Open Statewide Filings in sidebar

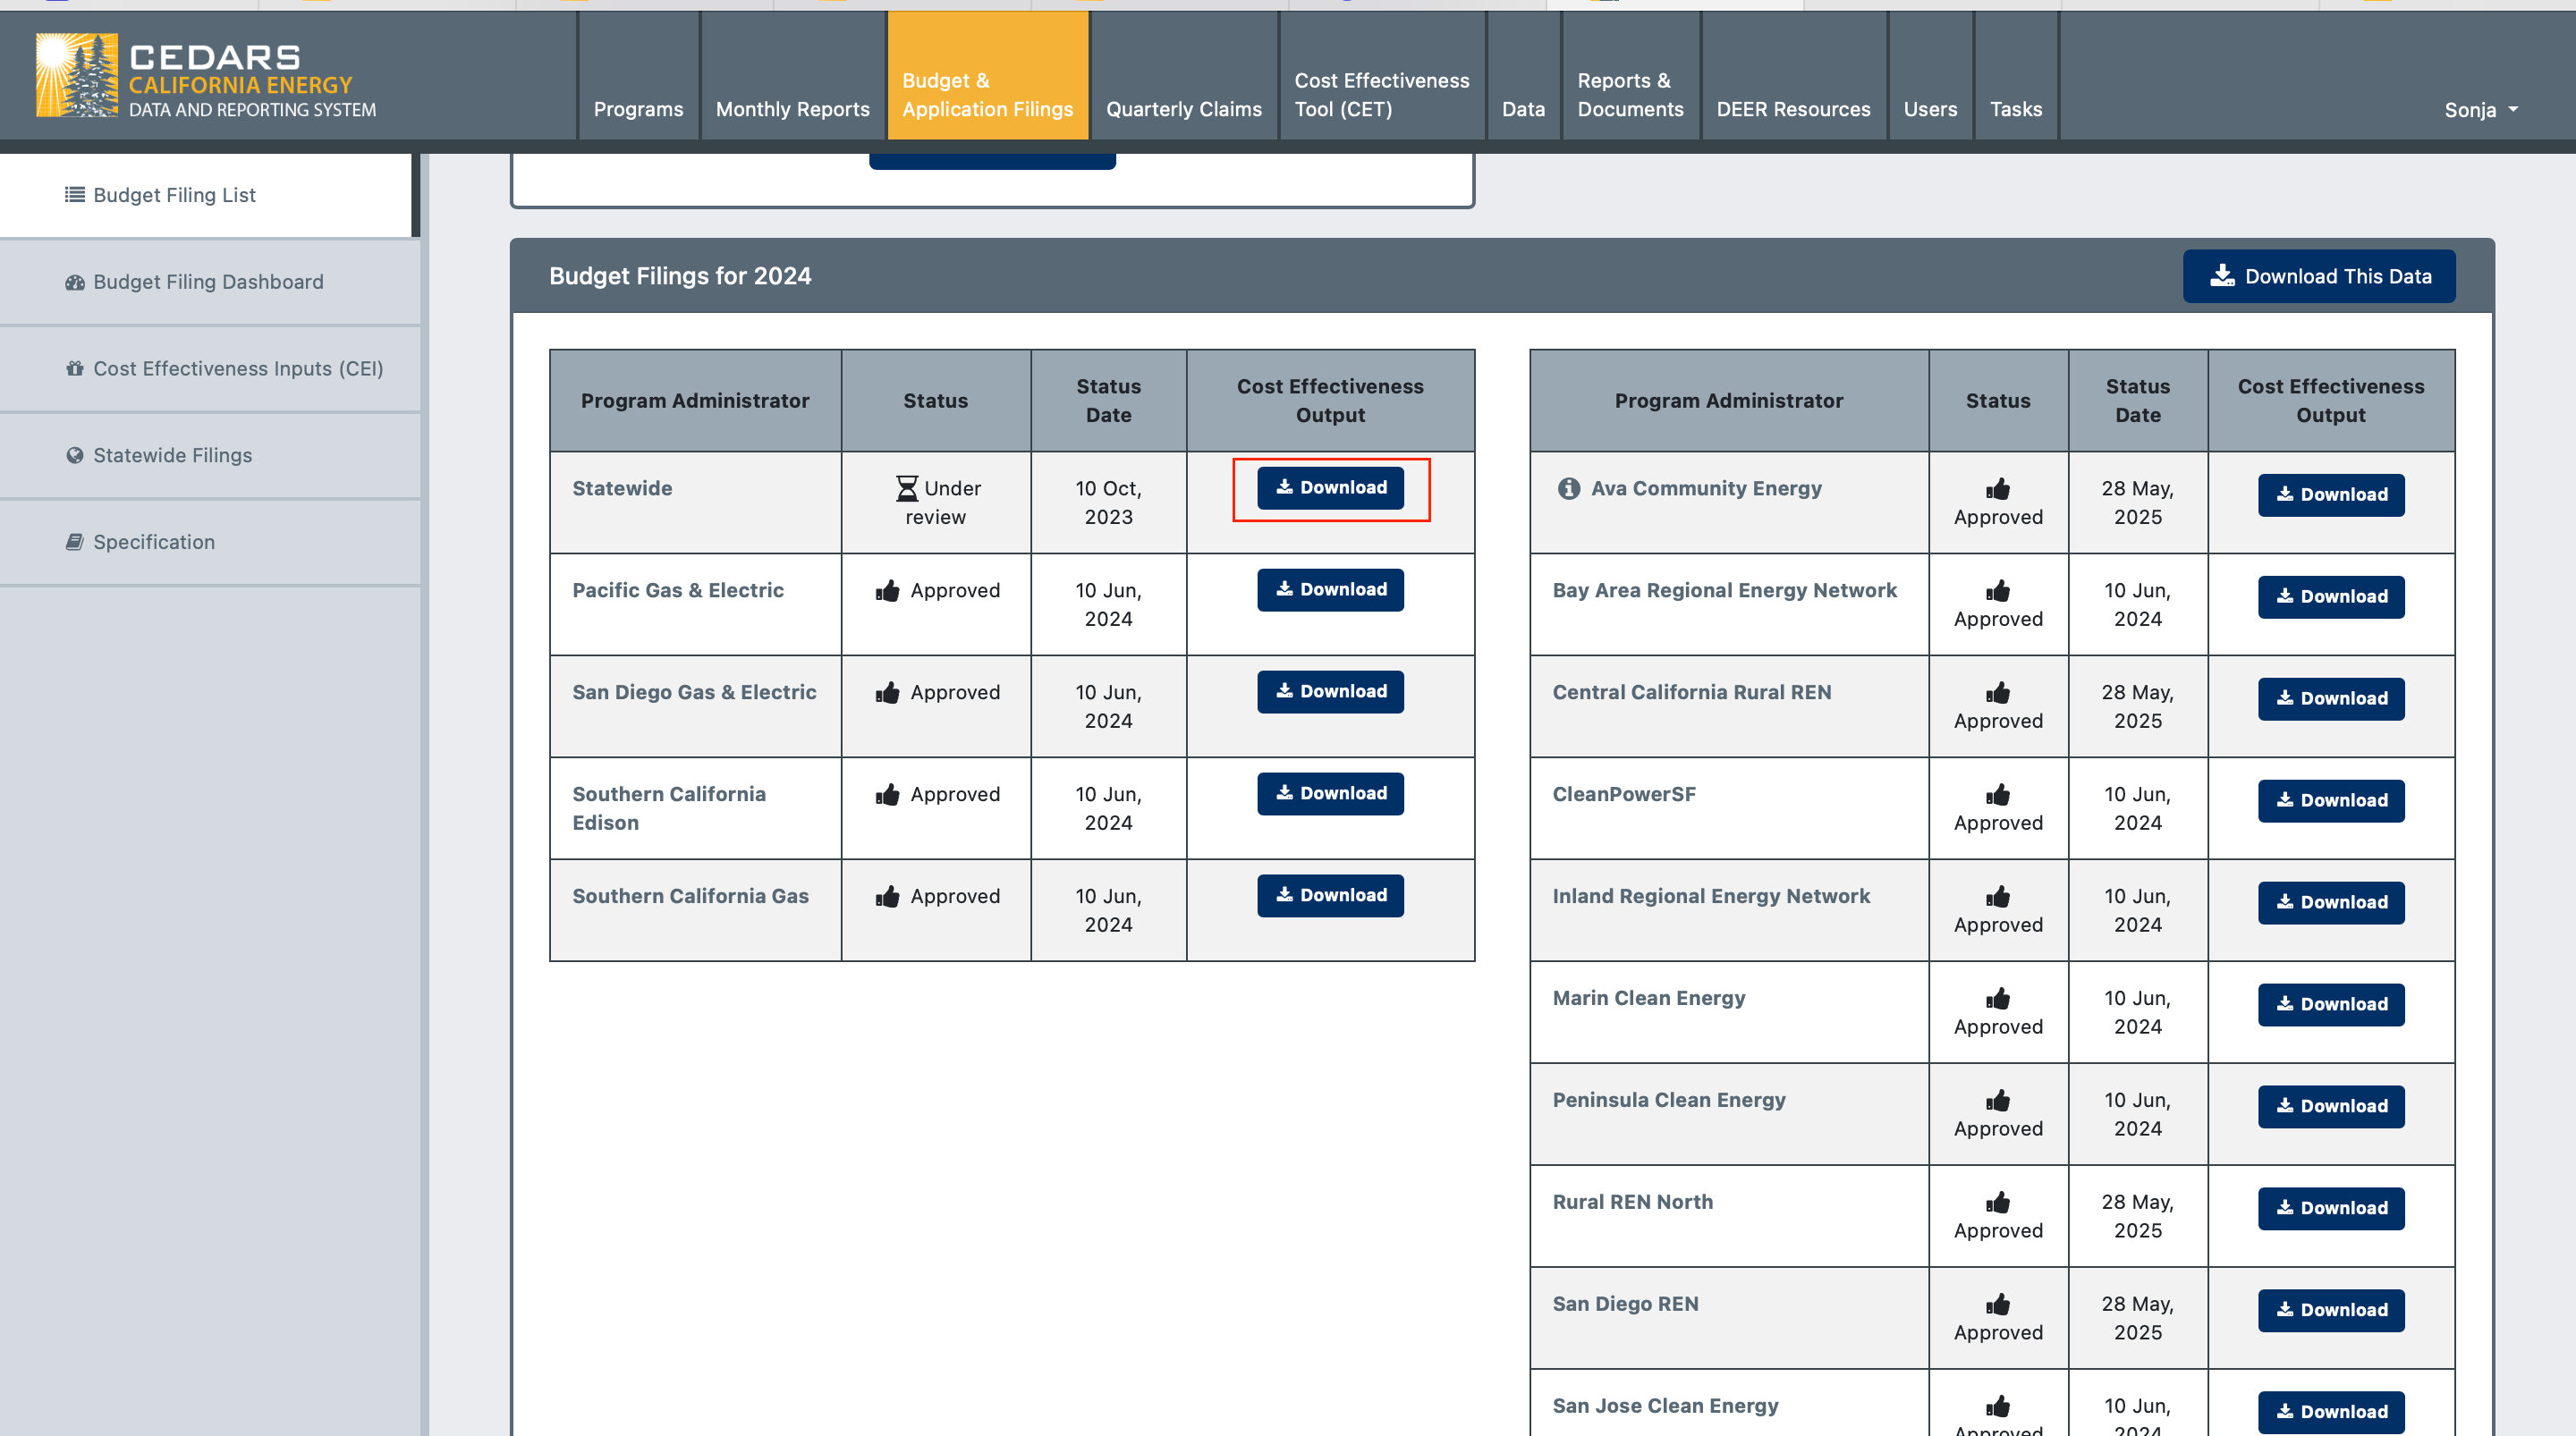click(210, 456)
